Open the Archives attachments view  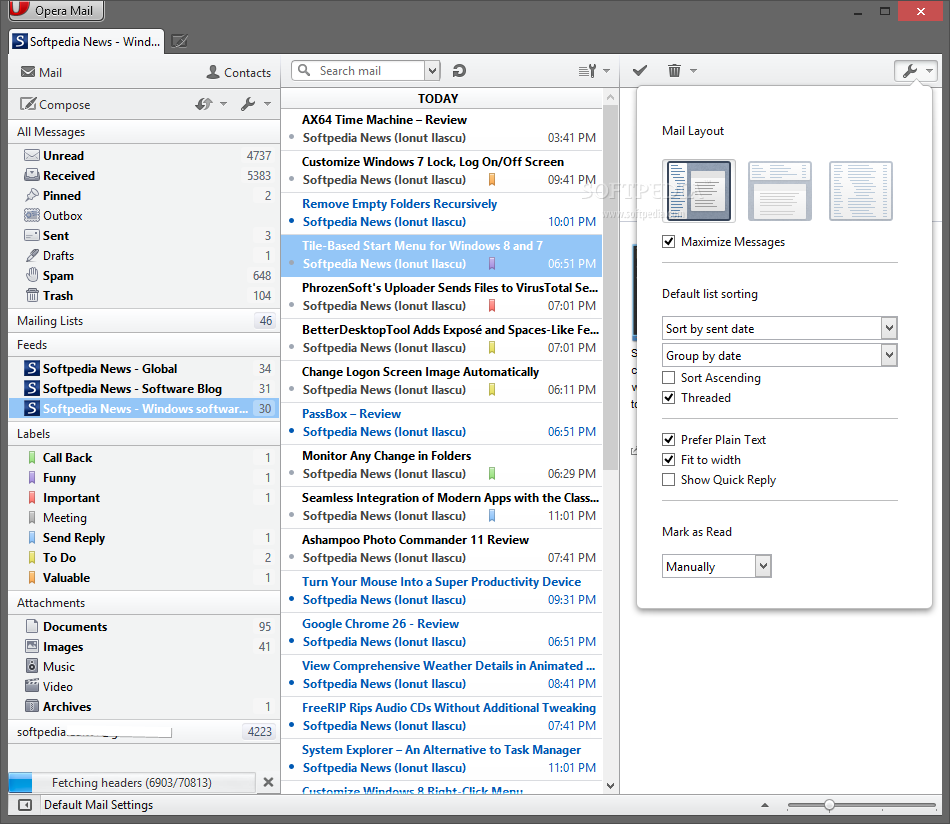[144, 706]
